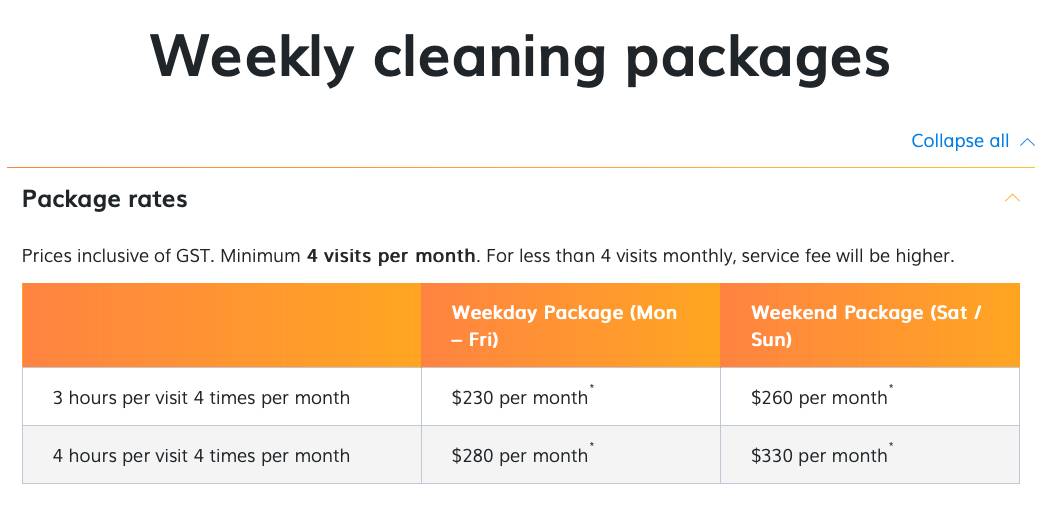The image size is (1054, 506).
Task: Click the asterisk after $260 per month
Action: point(891,388)
